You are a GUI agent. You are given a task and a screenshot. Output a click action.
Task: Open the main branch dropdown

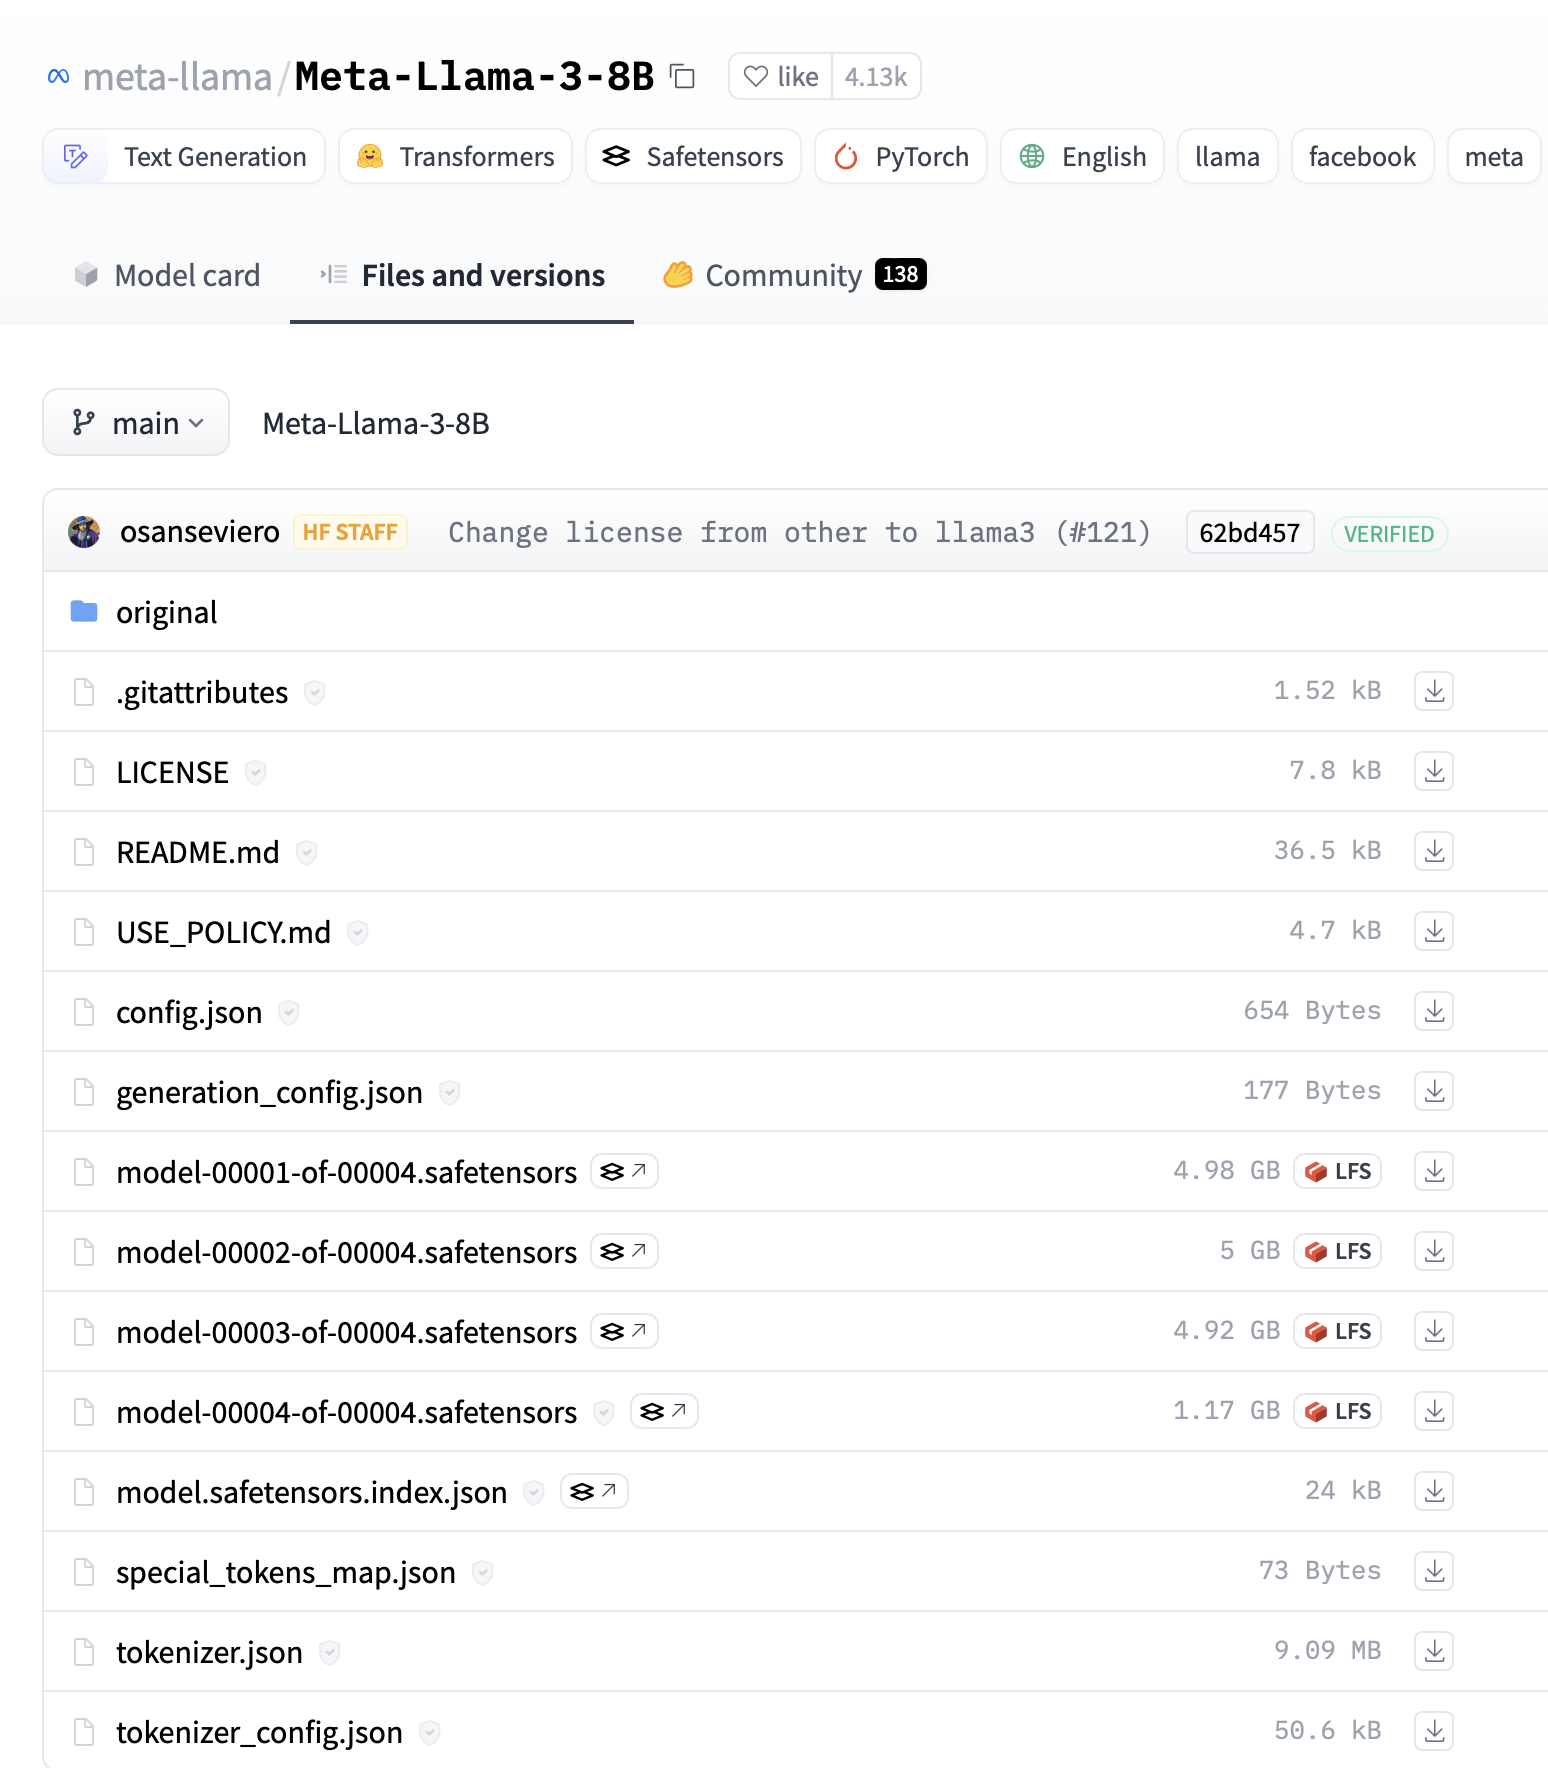point(136,423)
